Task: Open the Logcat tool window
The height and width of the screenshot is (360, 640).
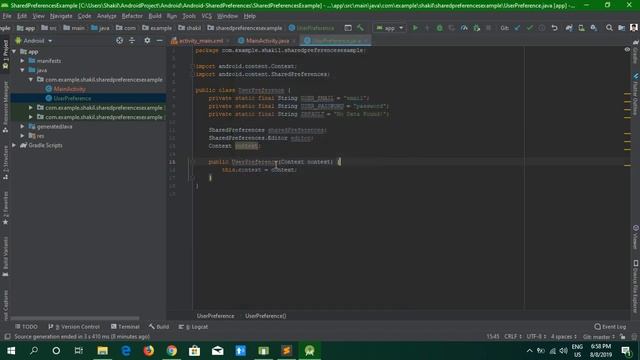Action: [x=193, y=327]
